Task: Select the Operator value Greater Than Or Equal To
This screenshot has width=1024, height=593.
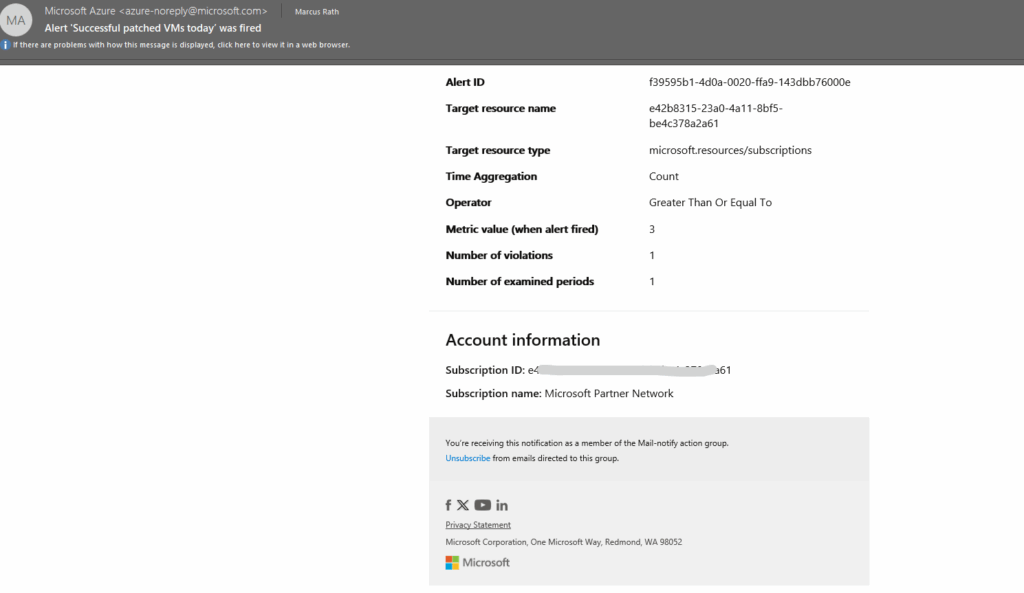Action: (711, 202)
